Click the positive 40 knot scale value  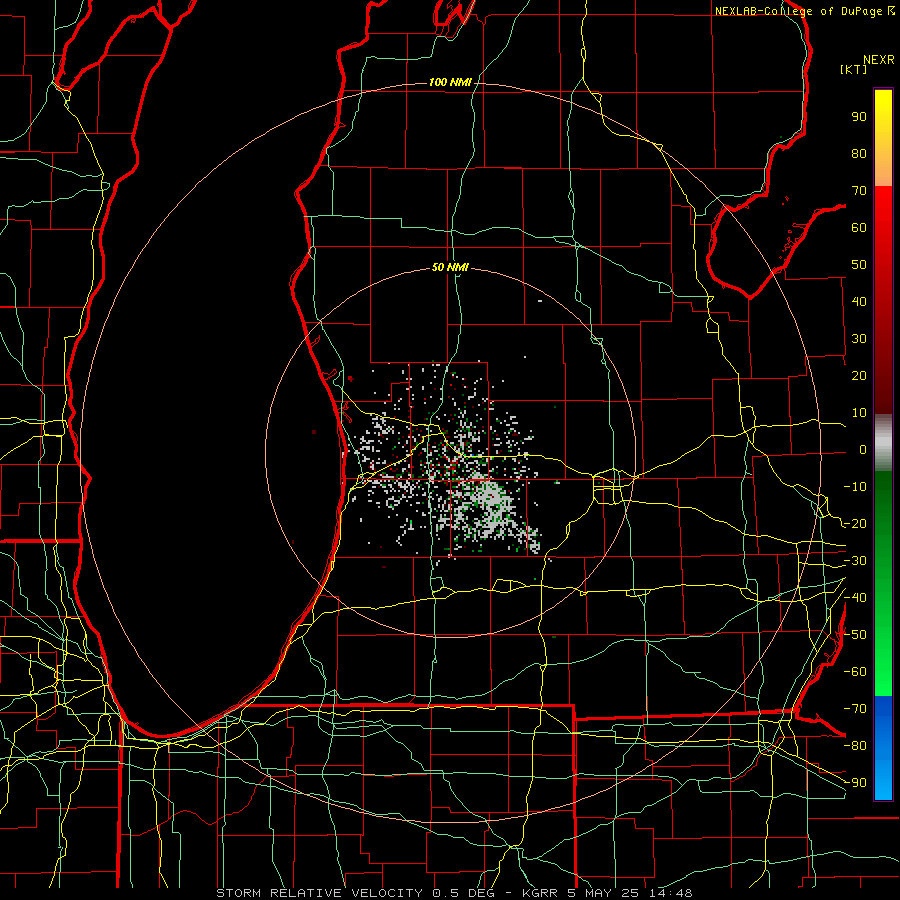pyautogui.click(x=859, y=302)
